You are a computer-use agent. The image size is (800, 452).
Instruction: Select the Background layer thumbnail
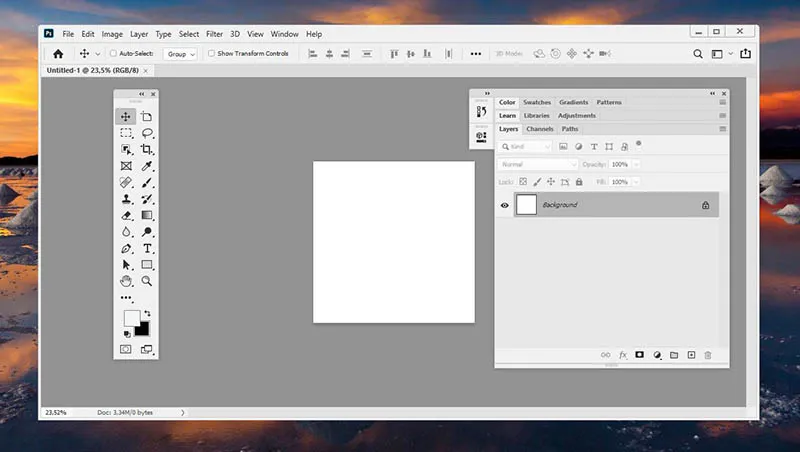(x=526, y=205)
